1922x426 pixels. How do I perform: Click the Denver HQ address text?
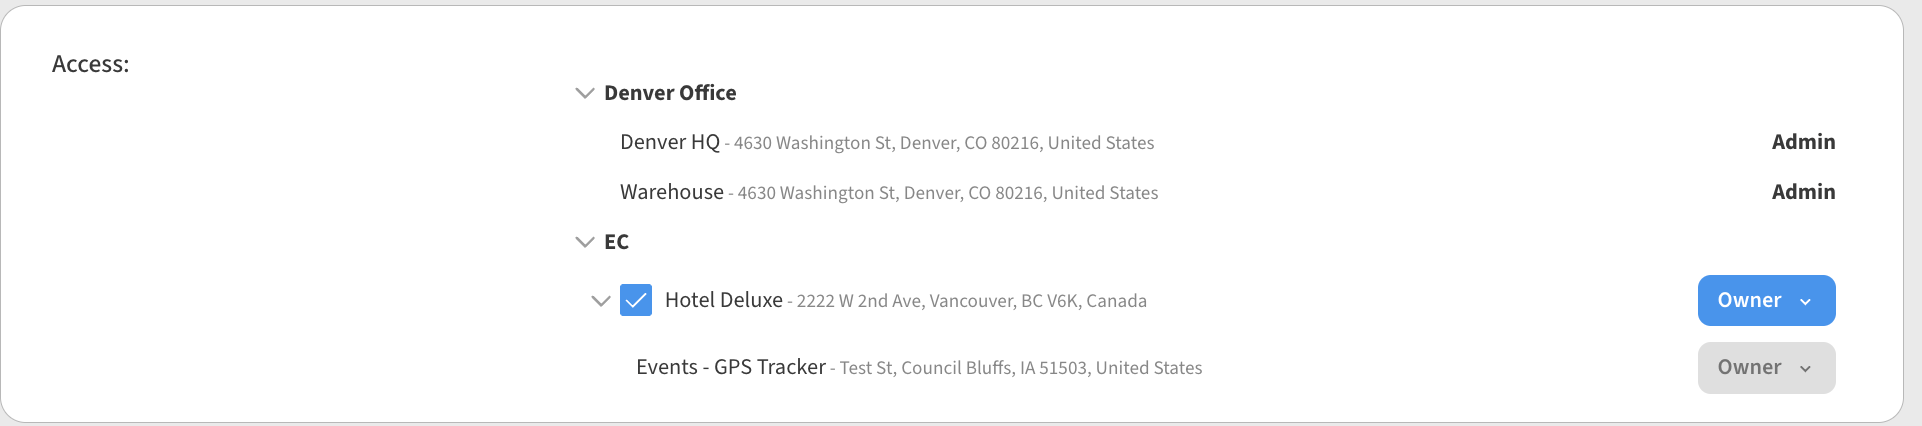[x=943, y=143]
